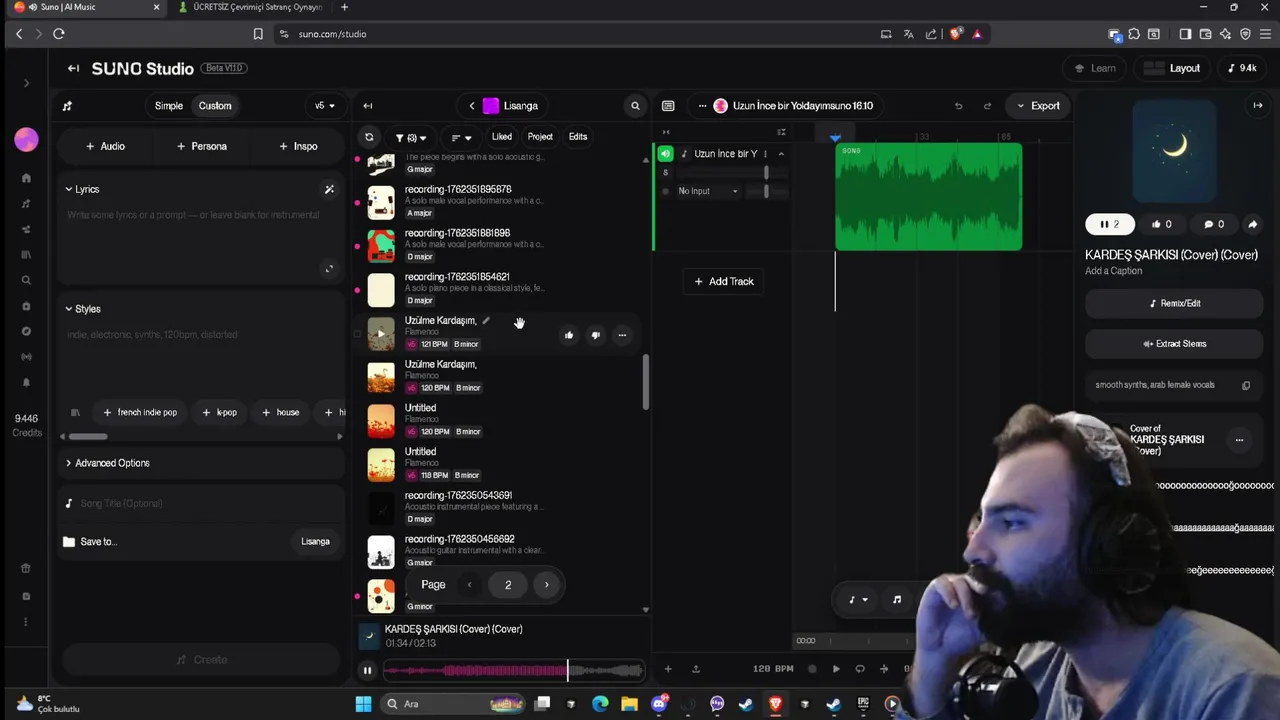Click the share arrow on the song card
Image resolution: width=1280 pixels, height=720 pixels.
click(1252, 224)
